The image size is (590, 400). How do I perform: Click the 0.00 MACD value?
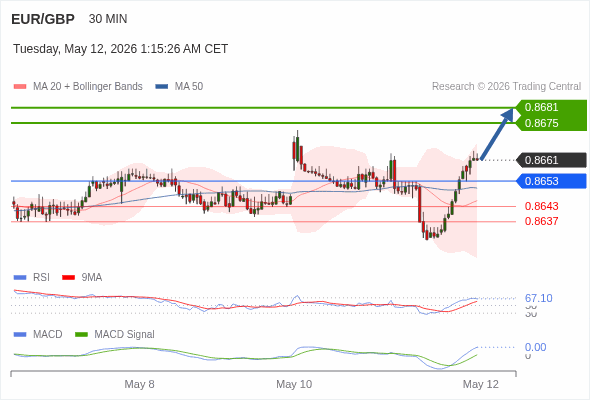535,347
